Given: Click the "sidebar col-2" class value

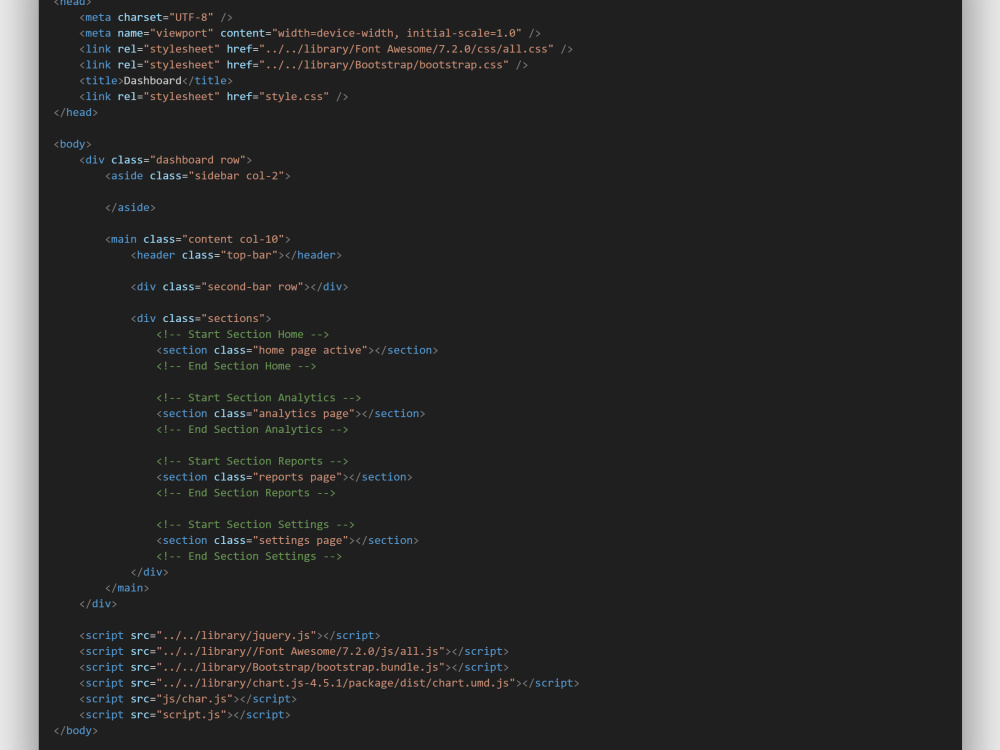Looking at the screenshot, I should point(236,176).
